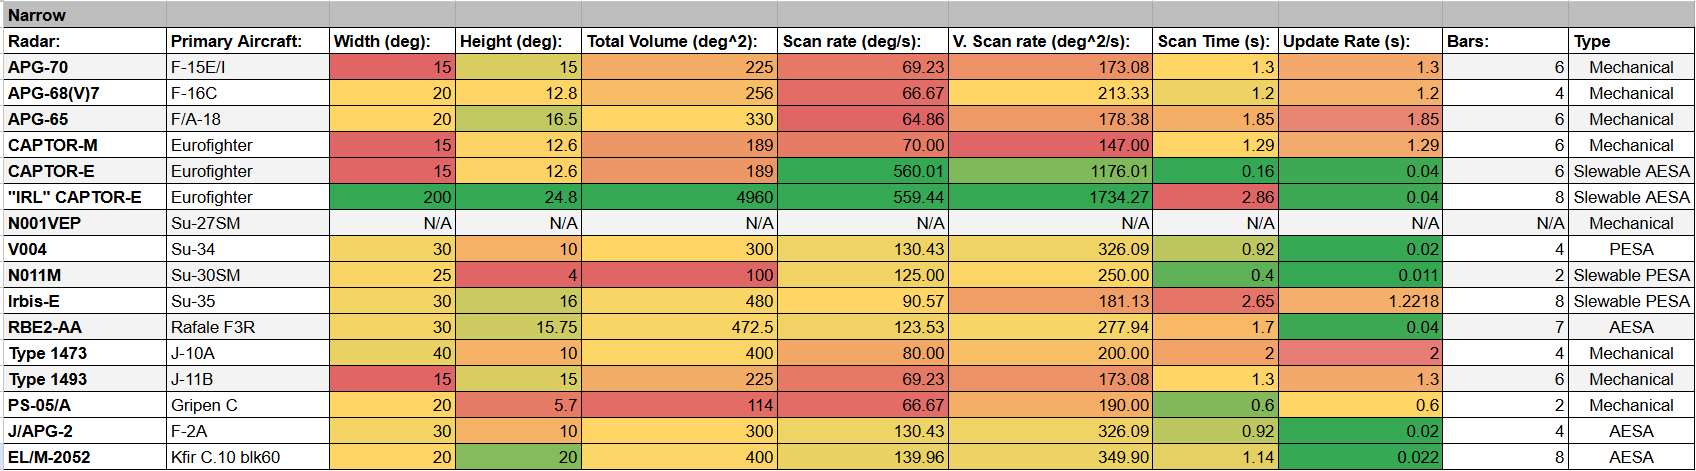Select the green 4960 total volume cell
The image size is (1696, 471).
click(680, 197)
